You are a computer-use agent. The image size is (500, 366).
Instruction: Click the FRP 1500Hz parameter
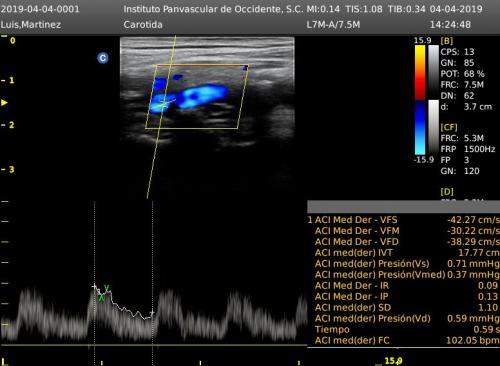click(x=468, y=149)
